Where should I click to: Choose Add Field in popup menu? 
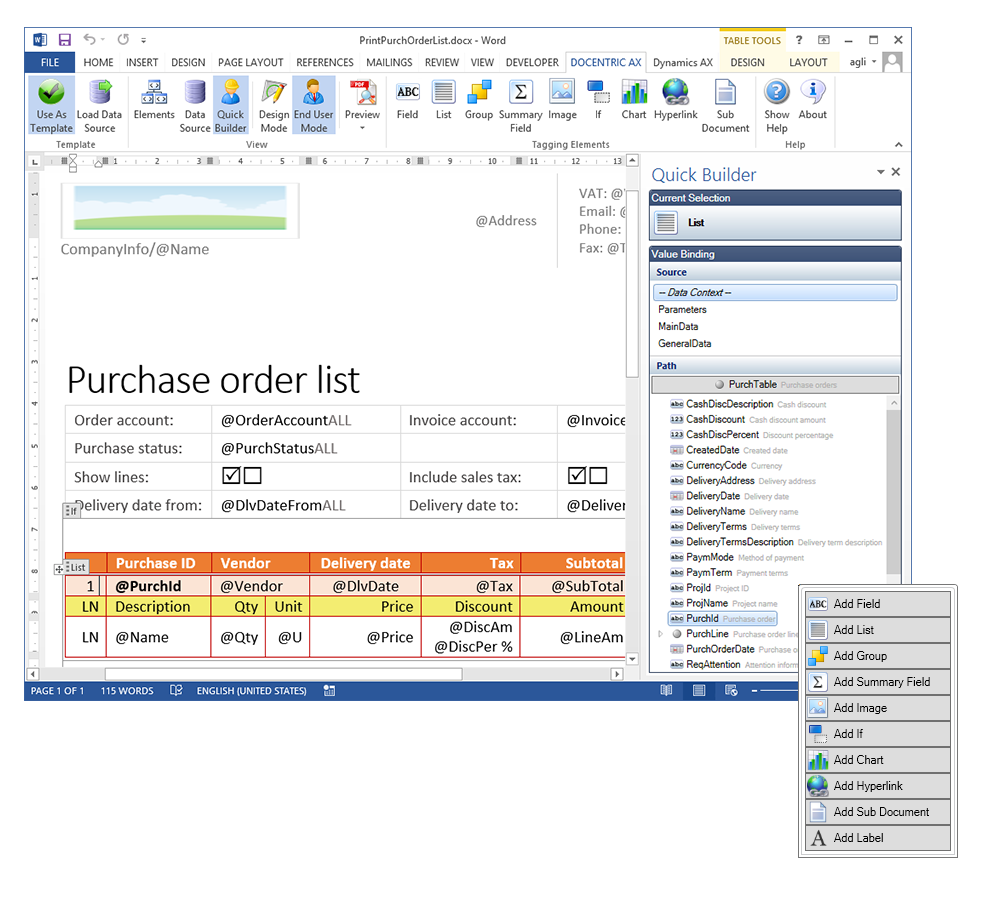(878, 604)
